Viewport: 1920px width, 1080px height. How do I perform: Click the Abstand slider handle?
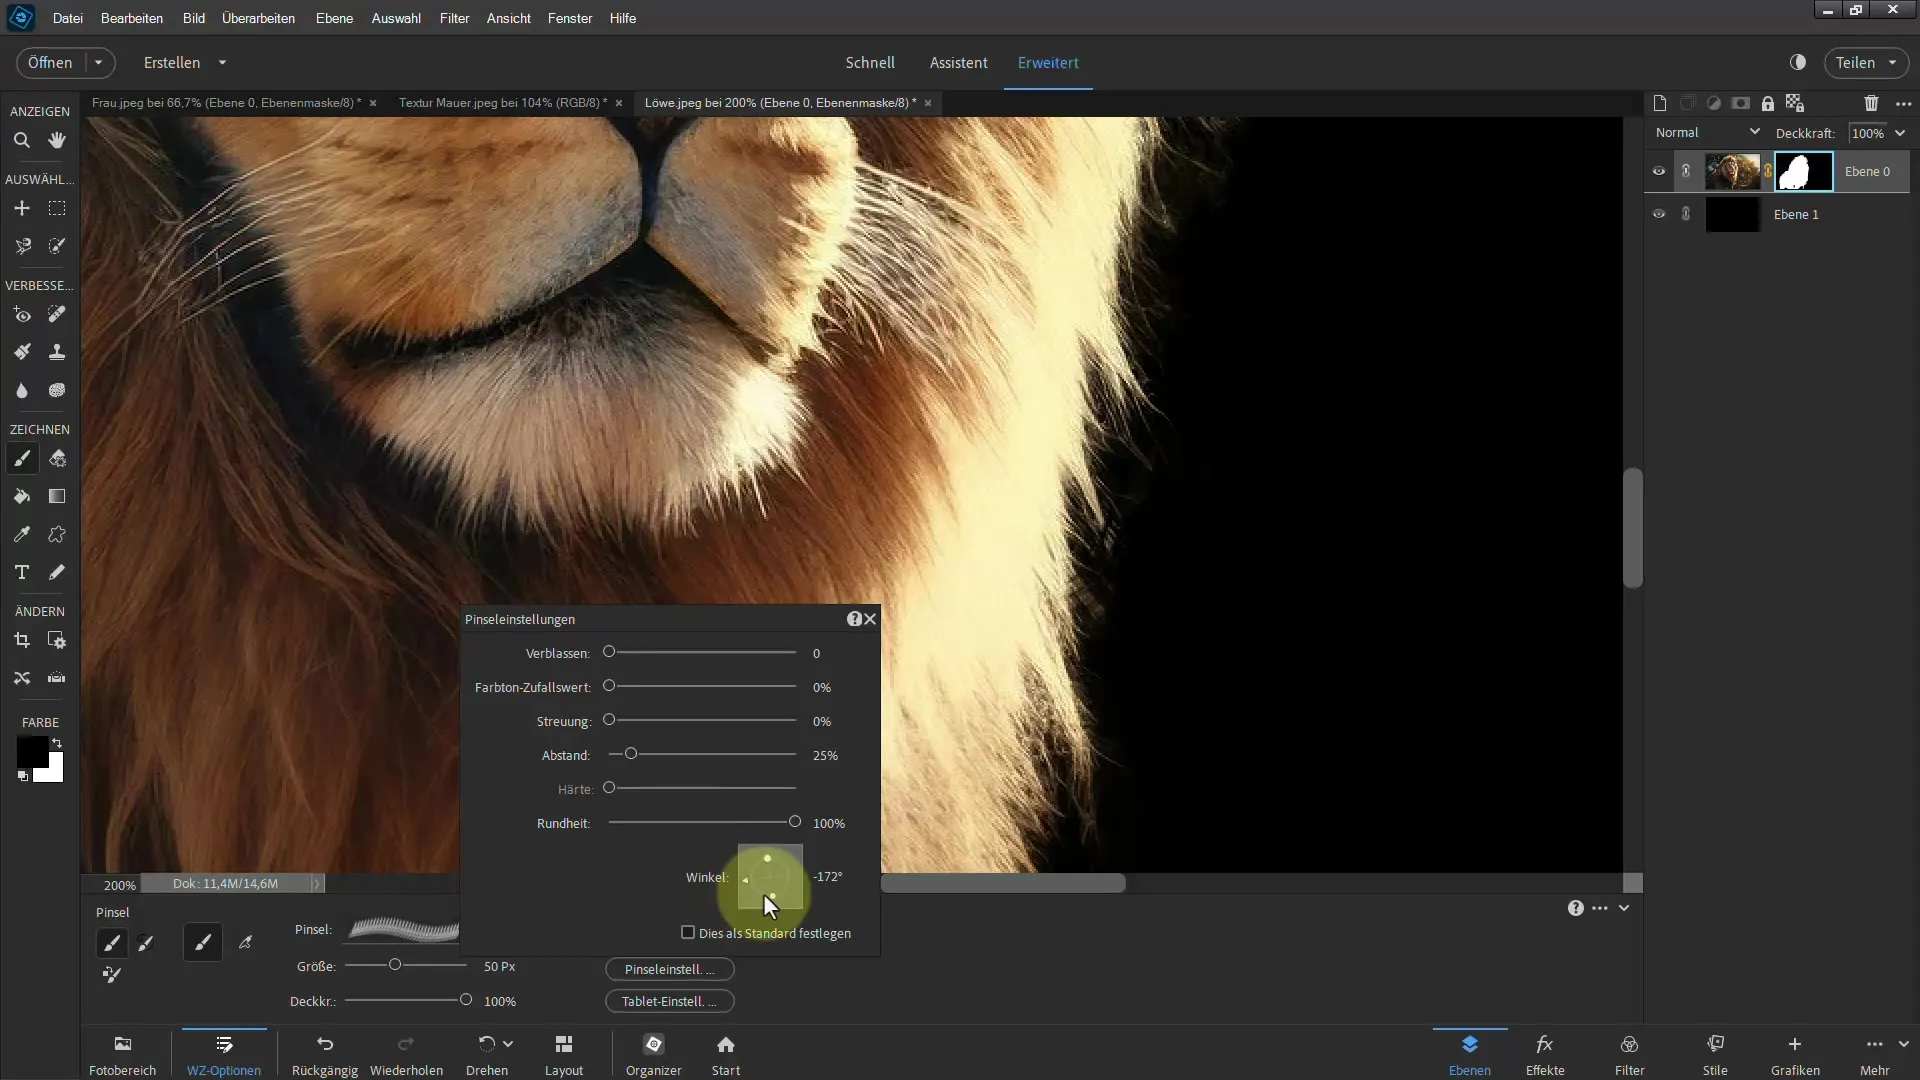point(631,754)
